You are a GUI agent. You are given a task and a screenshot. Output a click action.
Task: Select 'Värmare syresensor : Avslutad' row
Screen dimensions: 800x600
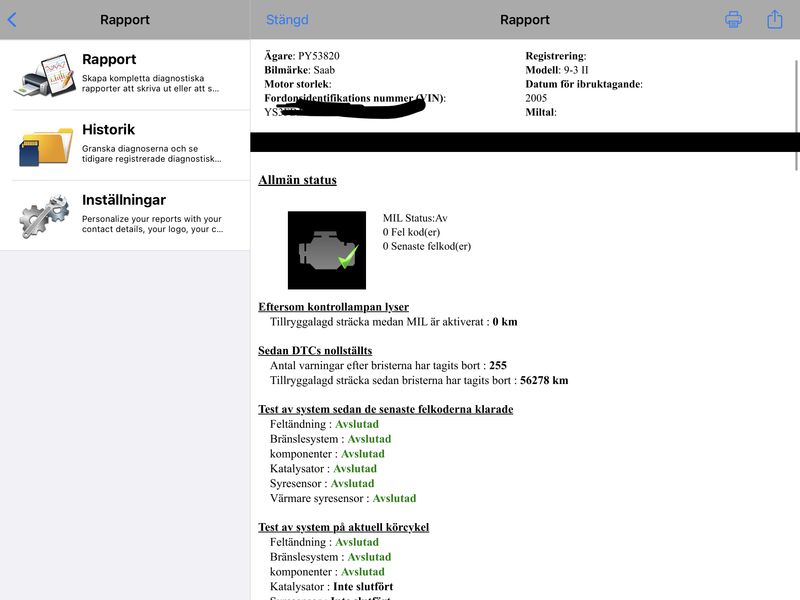tap(343, 498)
